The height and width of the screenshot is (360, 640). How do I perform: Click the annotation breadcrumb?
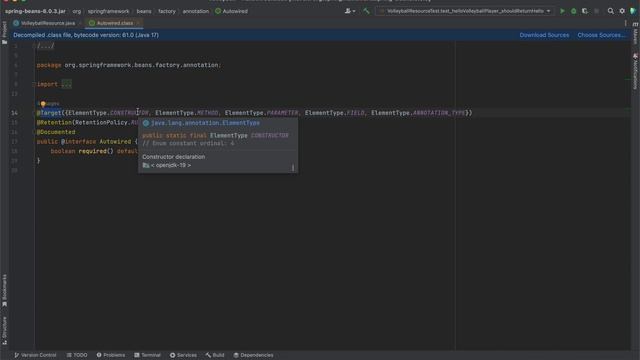click(x=196, y=11)
